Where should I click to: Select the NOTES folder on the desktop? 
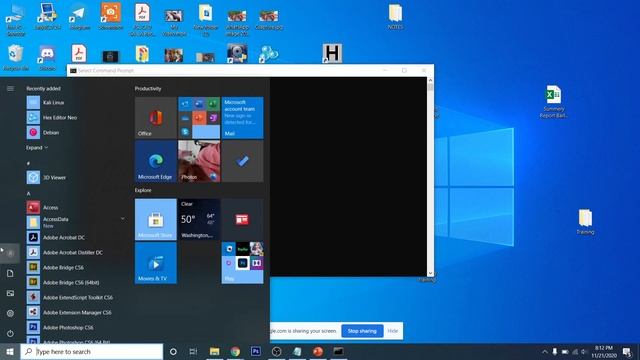(395, 17)
